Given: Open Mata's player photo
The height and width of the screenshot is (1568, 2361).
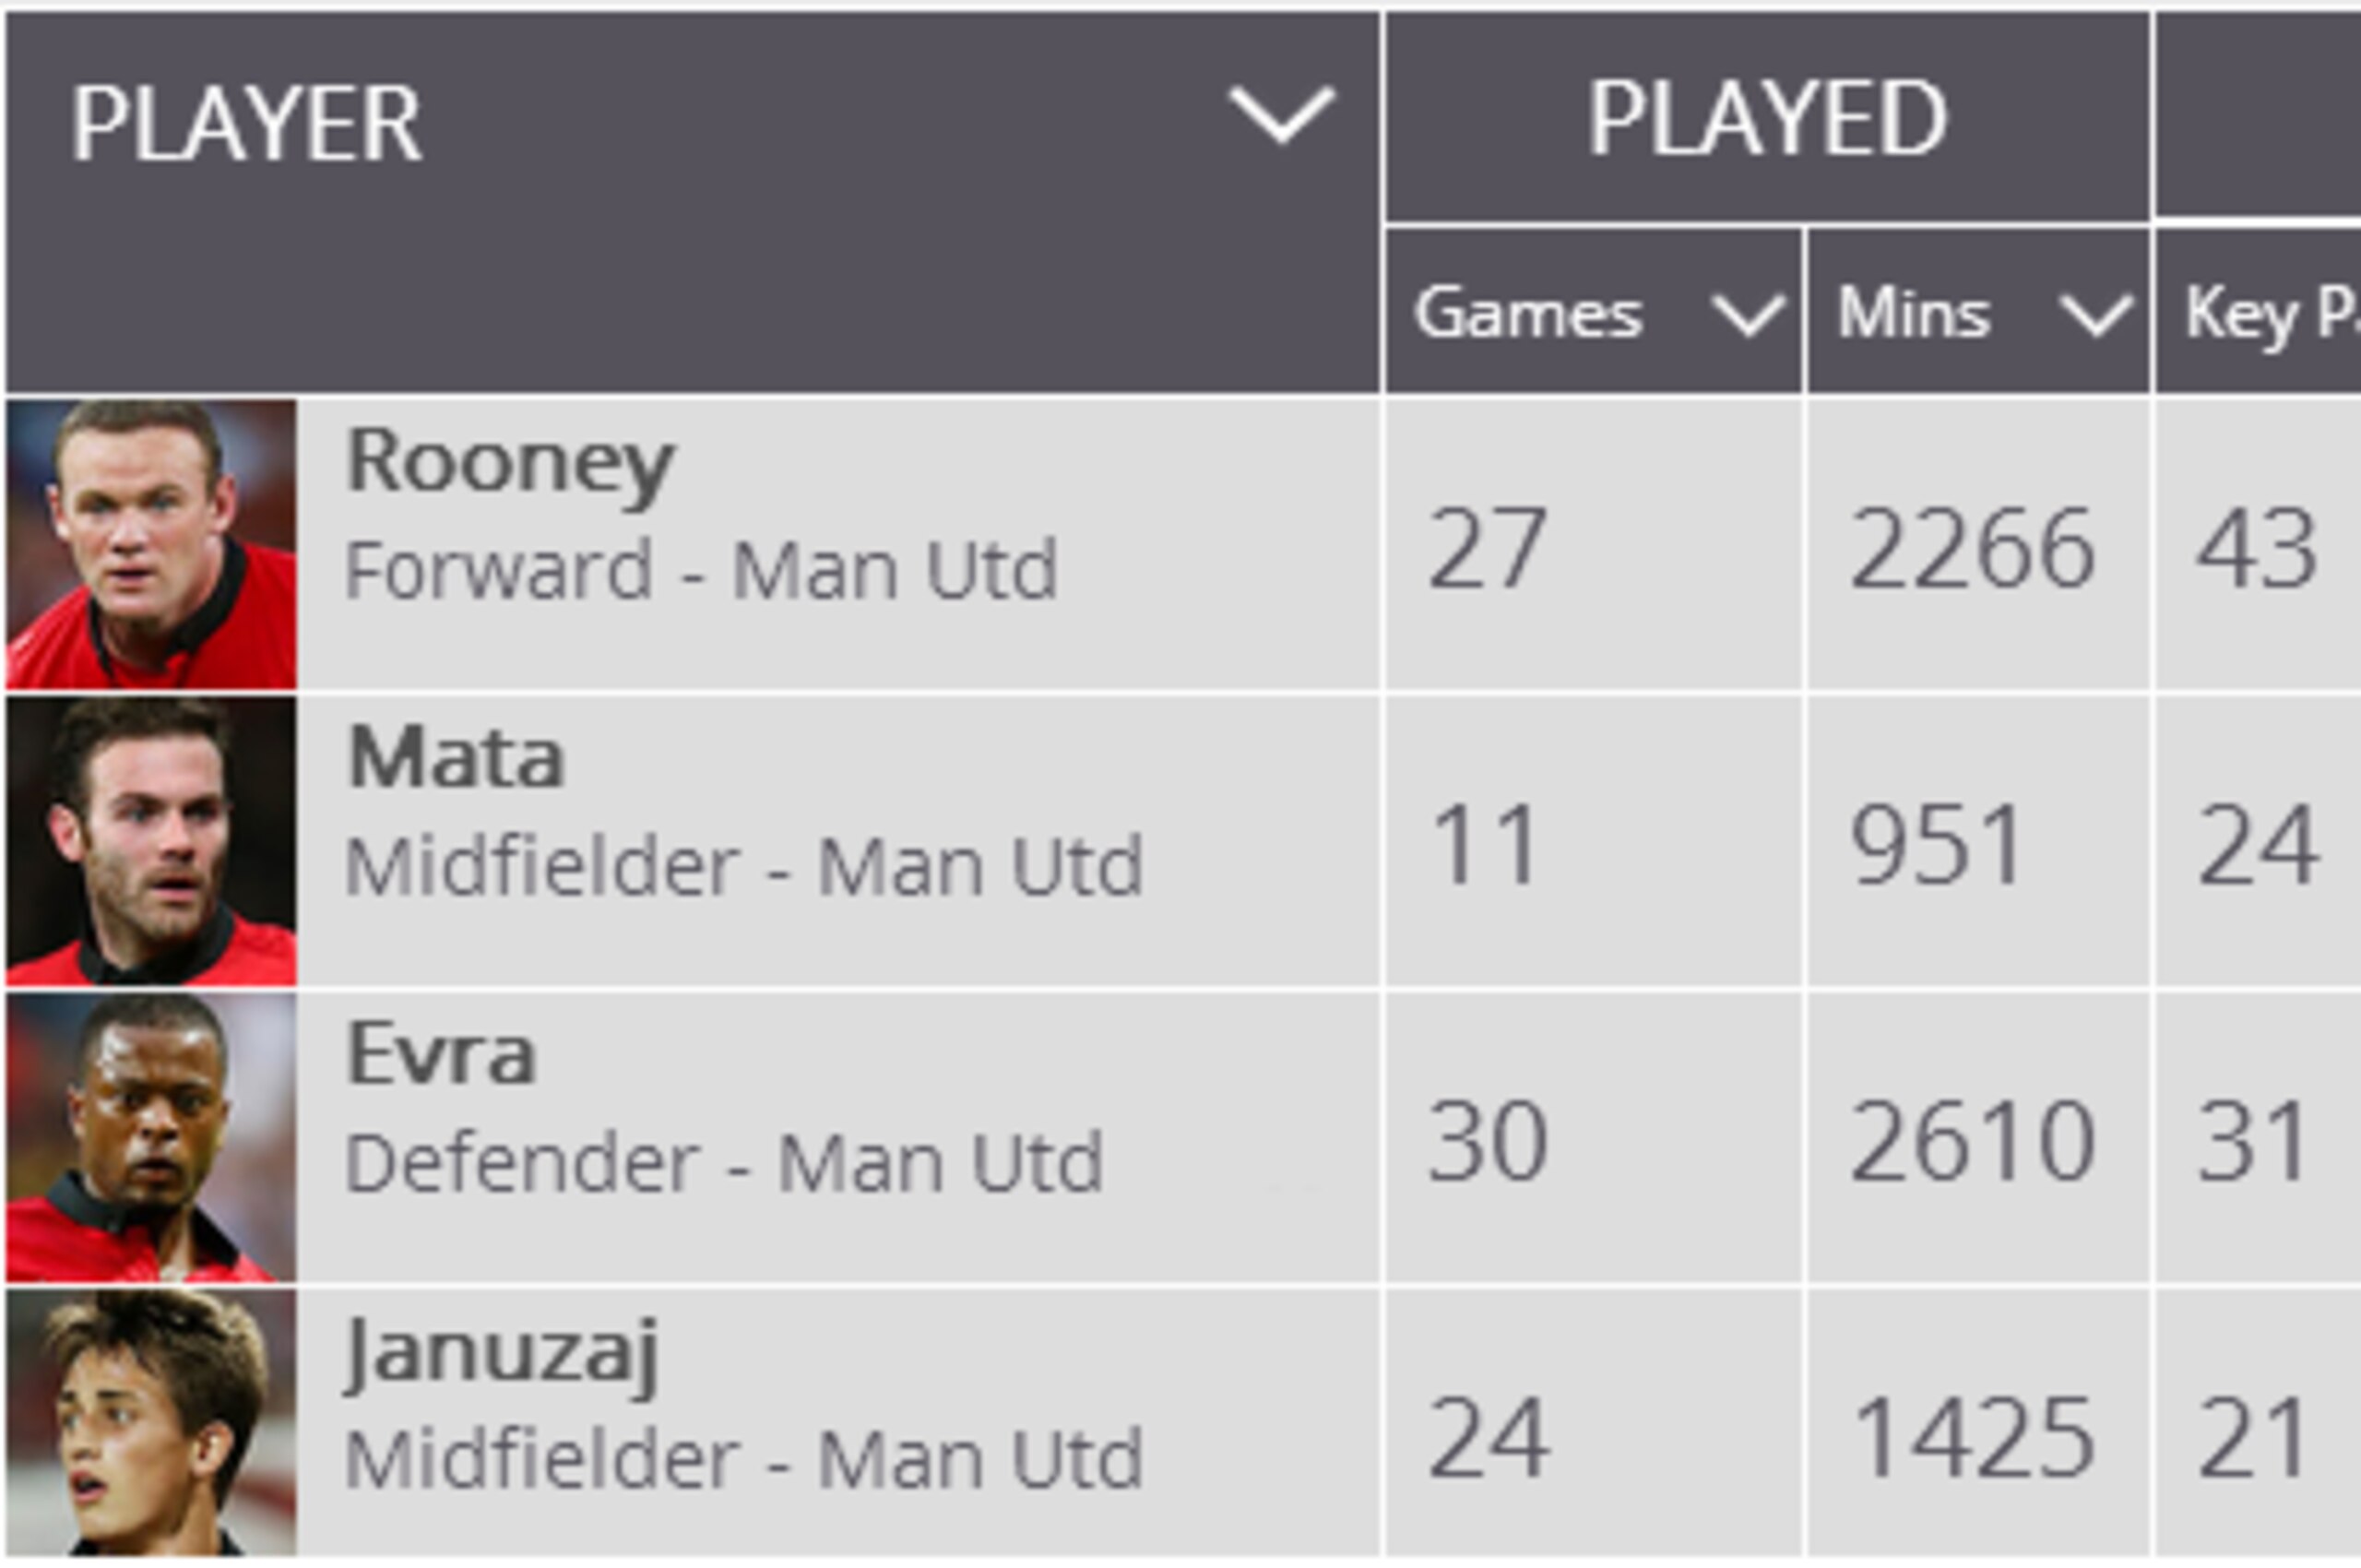Looking at the screenshot, I should pyautogui.click(x=151, y=841).
